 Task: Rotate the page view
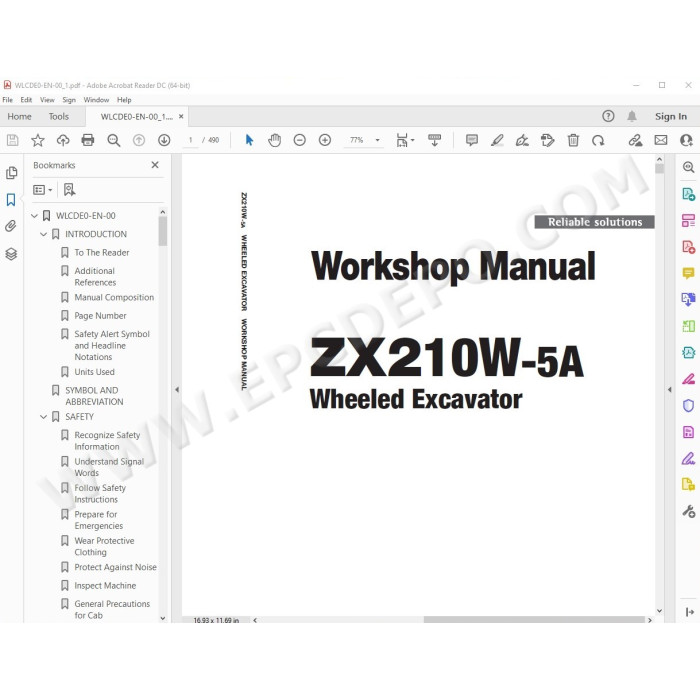pyautogui.click(x=598, y=140)
